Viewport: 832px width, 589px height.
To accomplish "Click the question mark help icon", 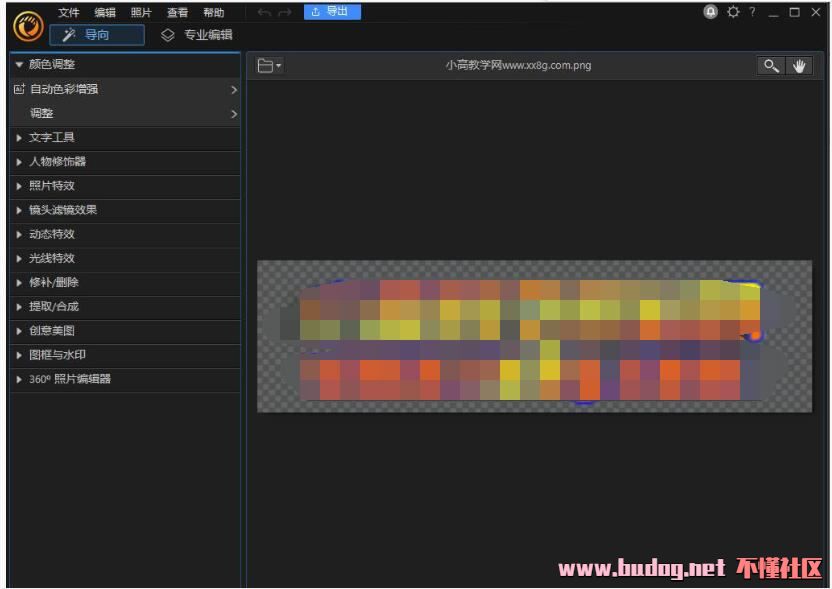I will tap(752, 12).
